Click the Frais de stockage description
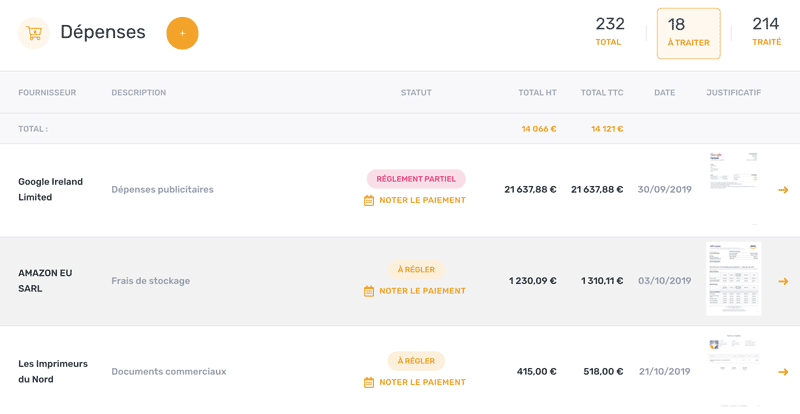 pyautogui.click(x=151, y=281)
